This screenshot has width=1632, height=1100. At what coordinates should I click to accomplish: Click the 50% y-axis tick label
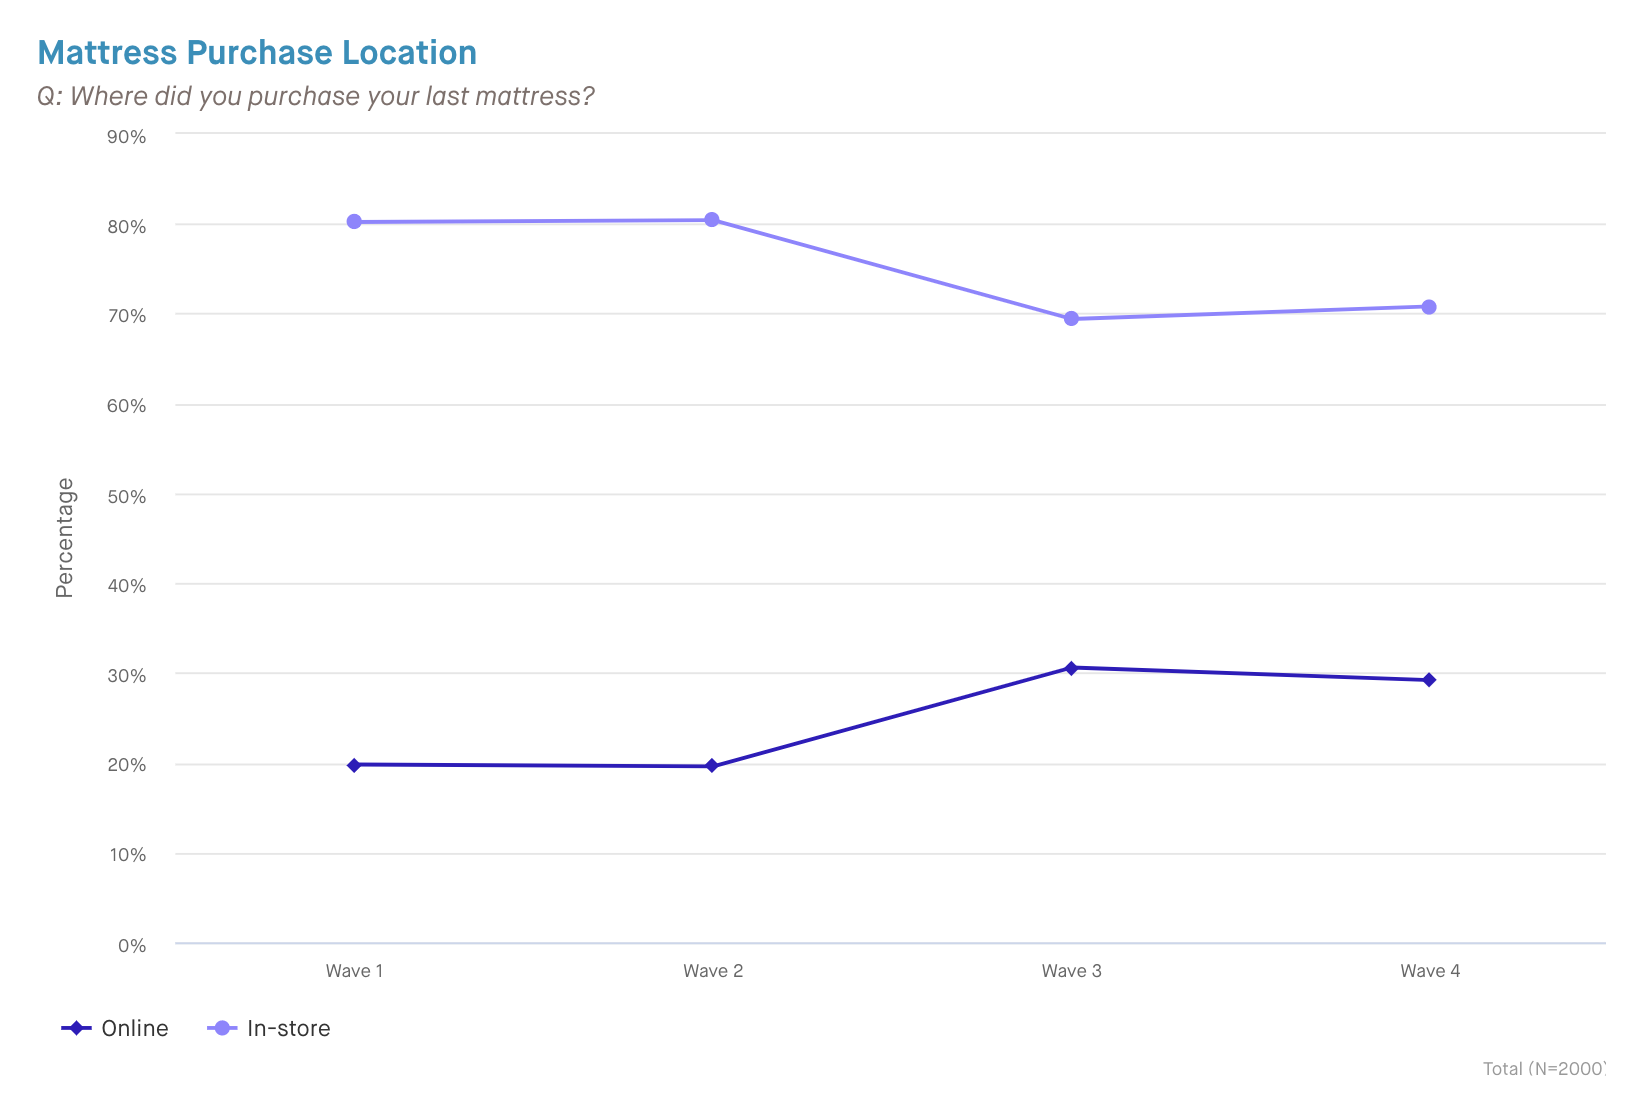click(x=127, y=496)
